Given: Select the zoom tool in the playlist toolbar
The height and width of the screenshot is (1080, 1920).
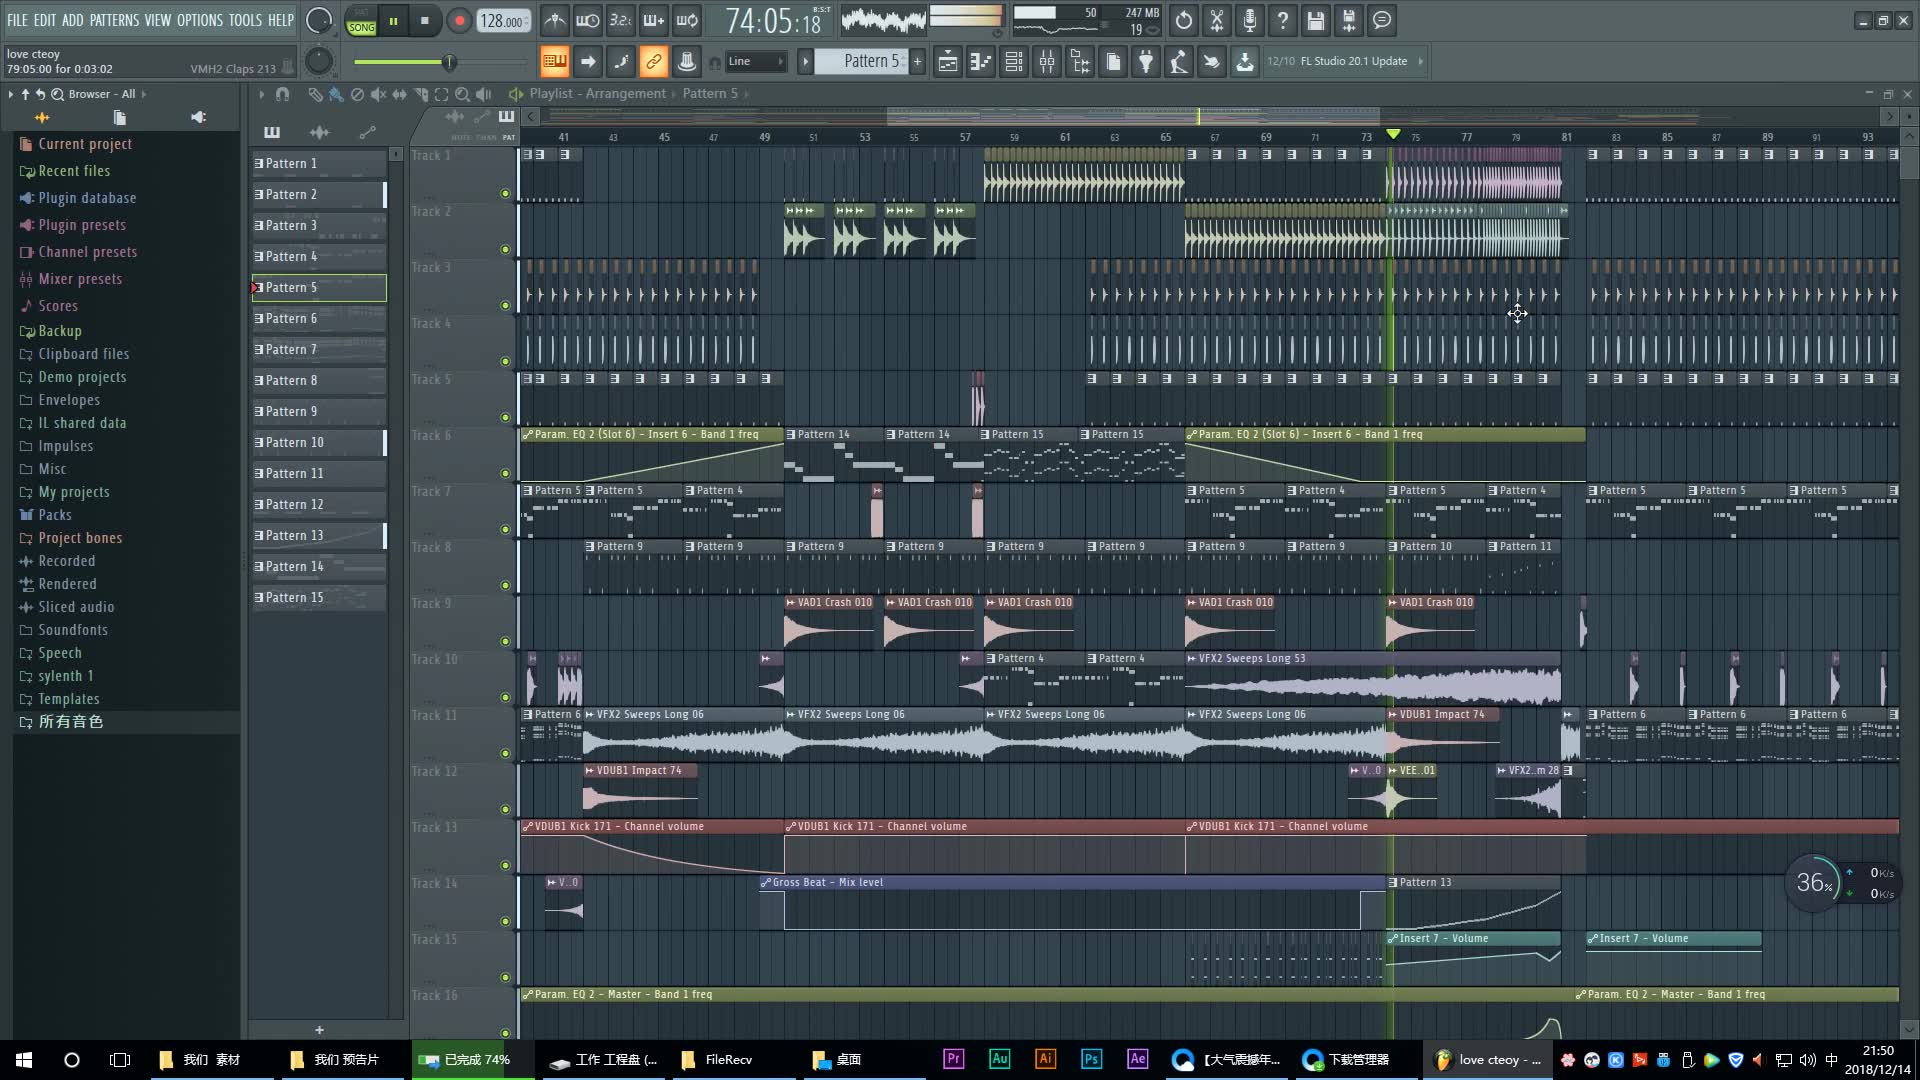Looking at the screenshot, I should [462, 94].
